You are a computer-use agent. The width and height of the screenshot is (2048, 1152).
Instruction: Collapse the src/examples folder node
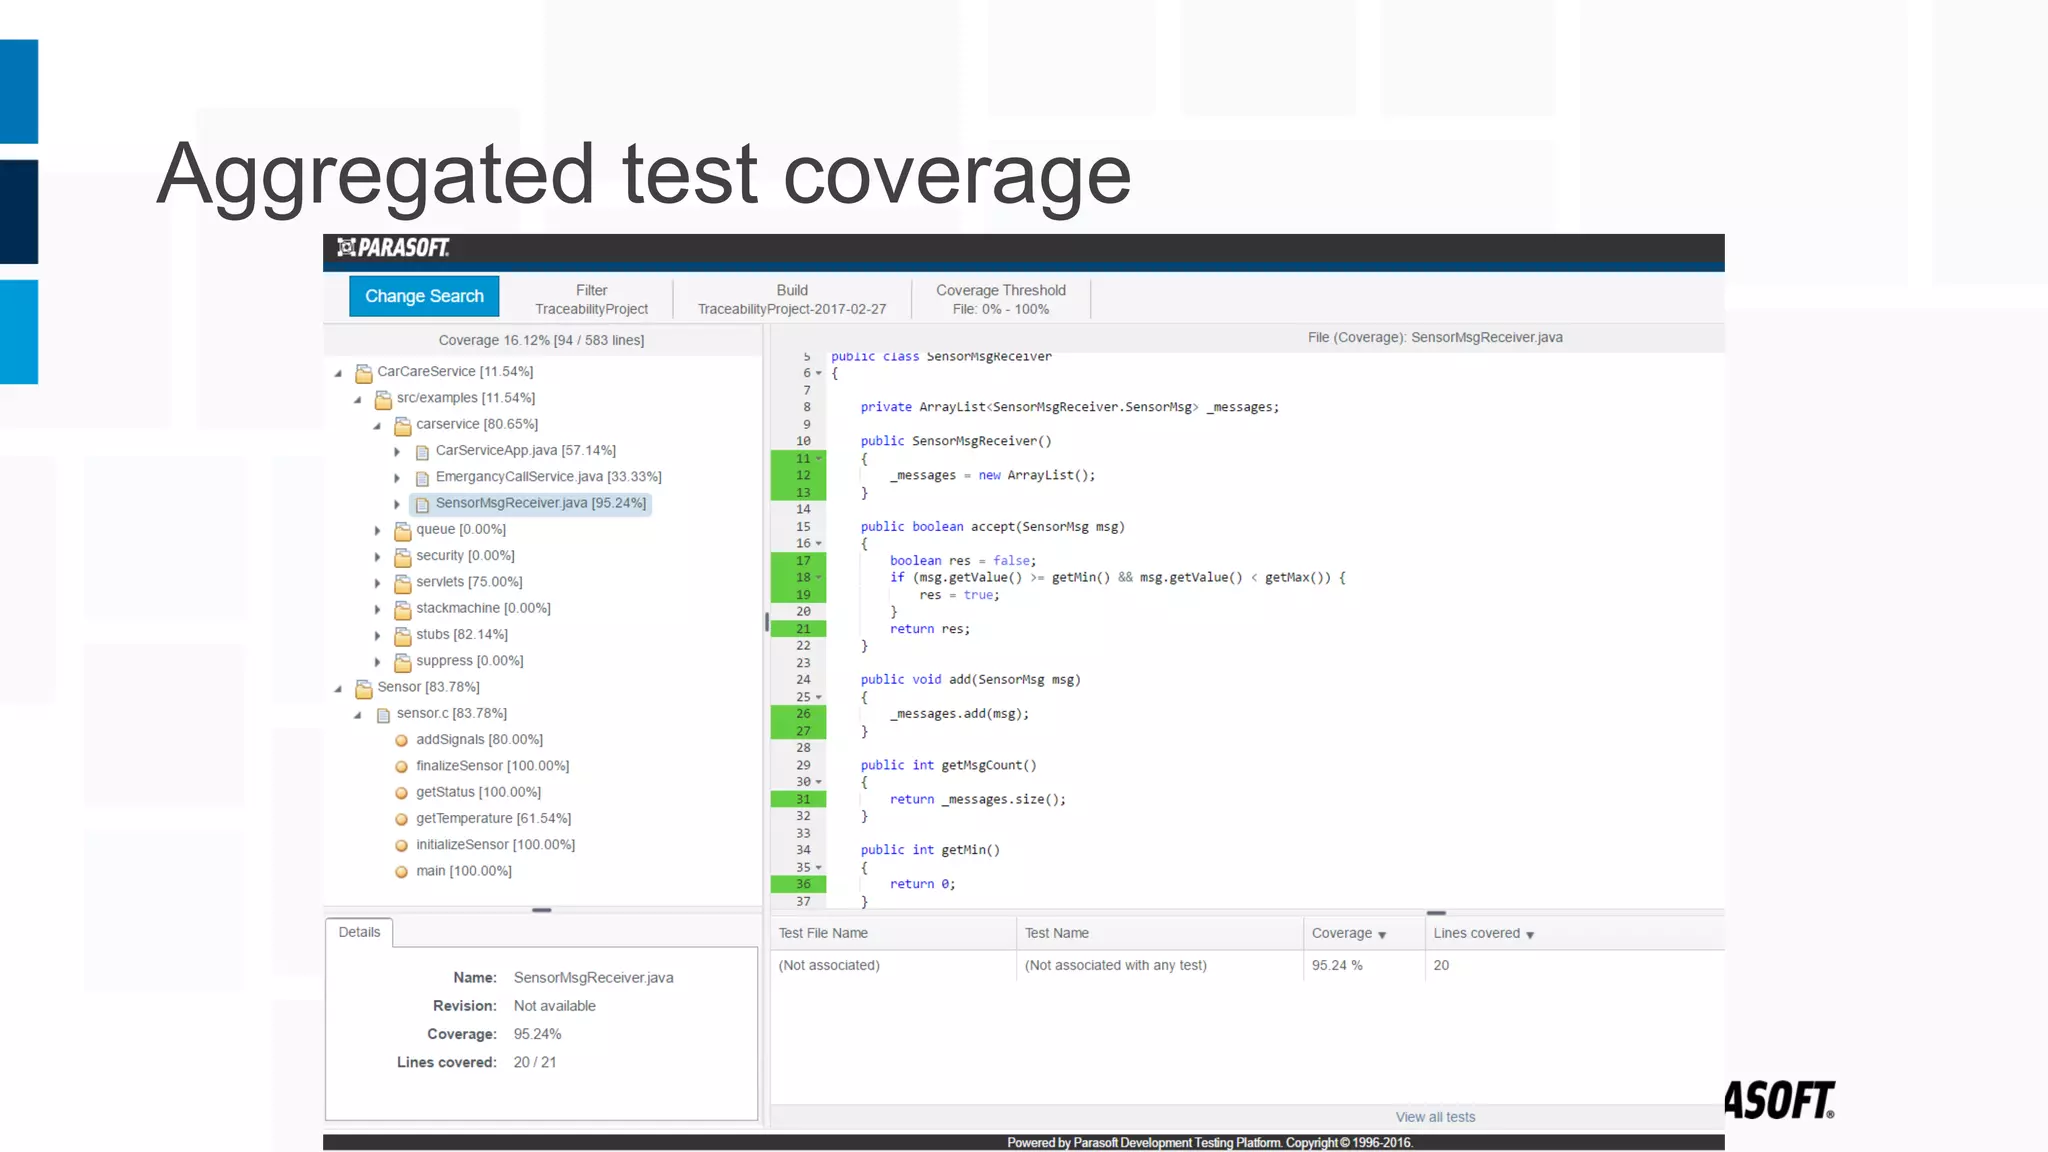tap(358, 399)
